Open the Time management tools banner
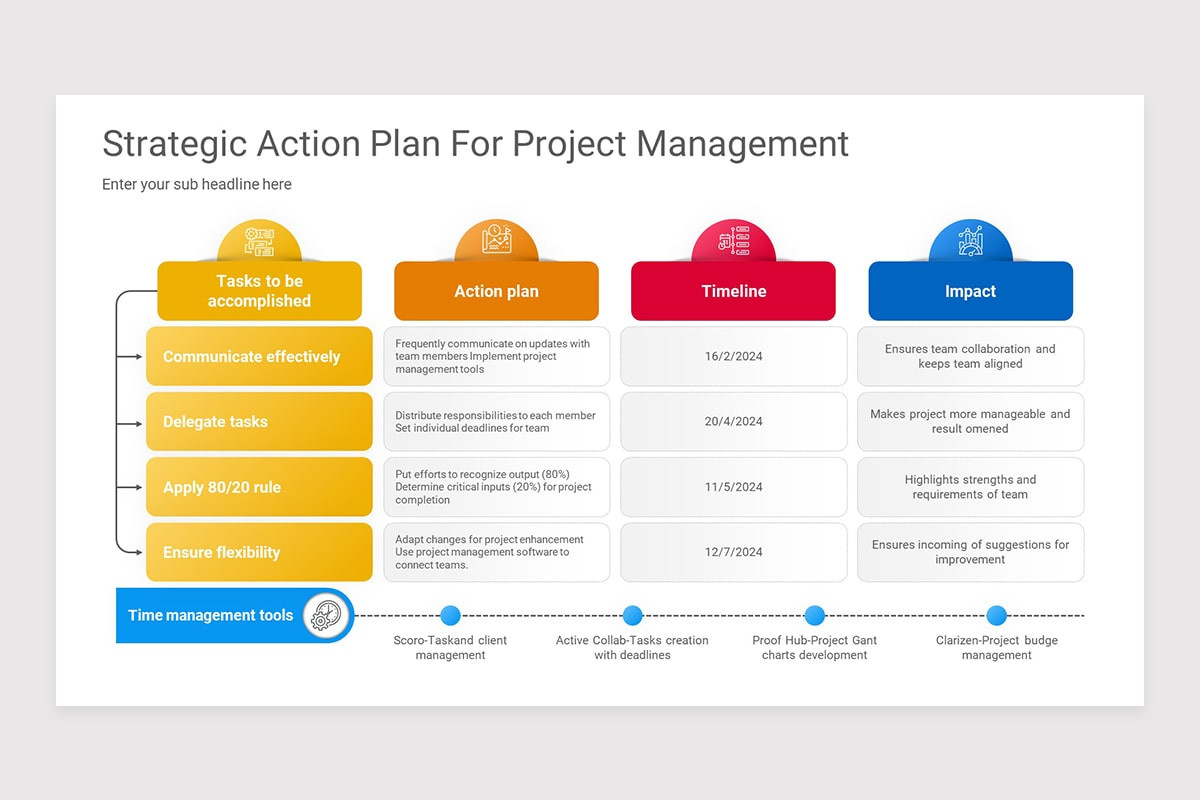The height and width of the screenshot is (800, 1200). point(210,615)
